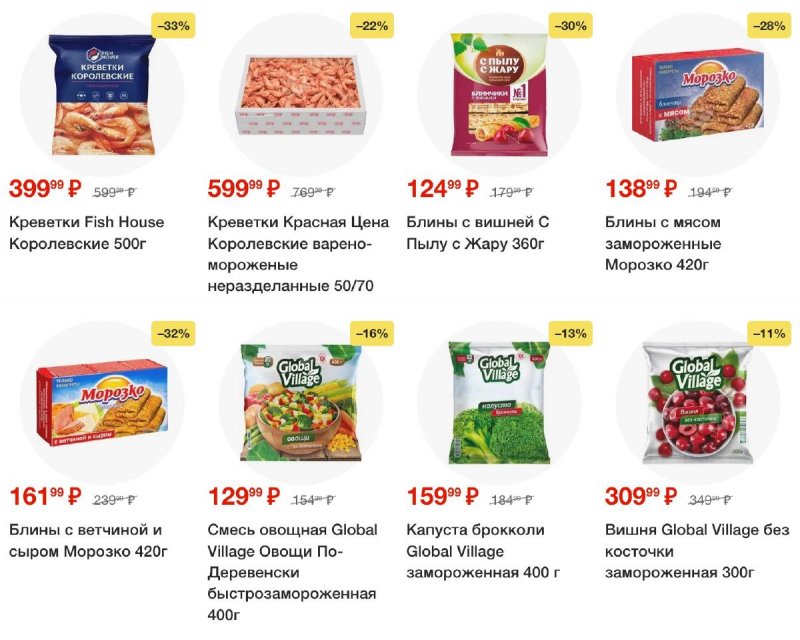This screenshot has height=640, width=800.
Task: Click the −16% discount badge
Action: (372, 334)
